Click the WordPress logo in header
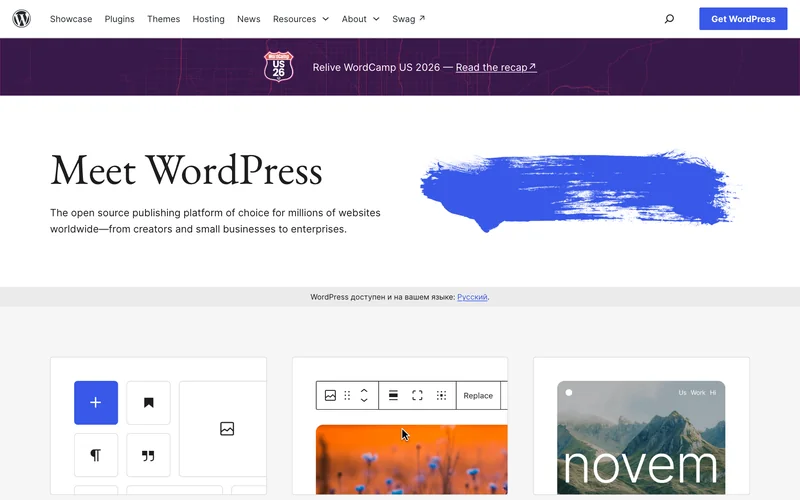 click(21, 19)
